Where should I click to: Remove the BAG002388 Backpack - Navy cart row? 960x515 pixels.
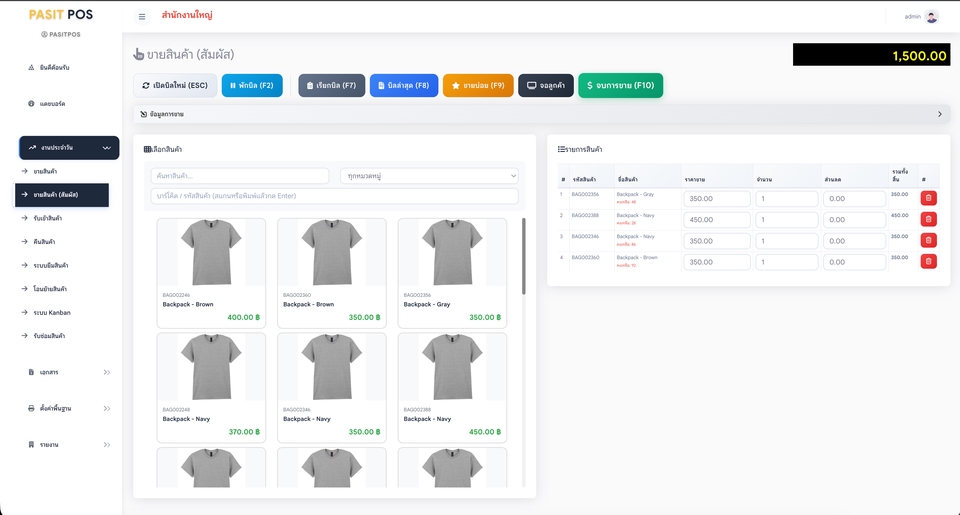[928, 219]
